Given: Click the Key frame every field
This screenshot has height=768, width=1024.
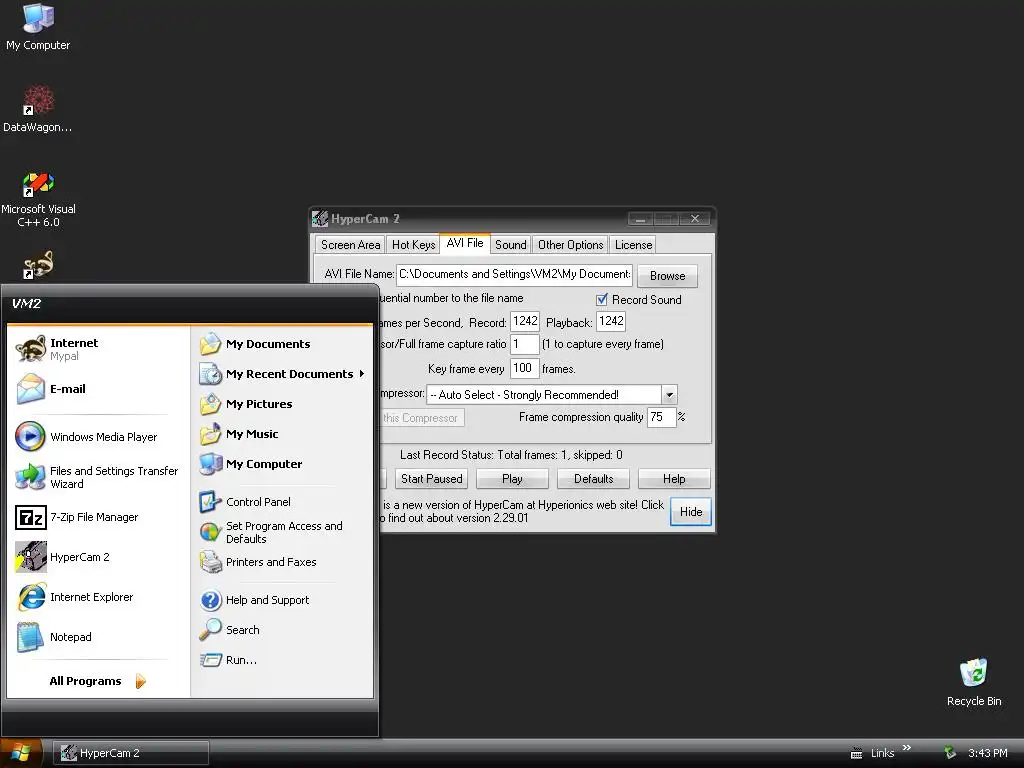Looking at the screenshot, I should click(x=525, y=368).
